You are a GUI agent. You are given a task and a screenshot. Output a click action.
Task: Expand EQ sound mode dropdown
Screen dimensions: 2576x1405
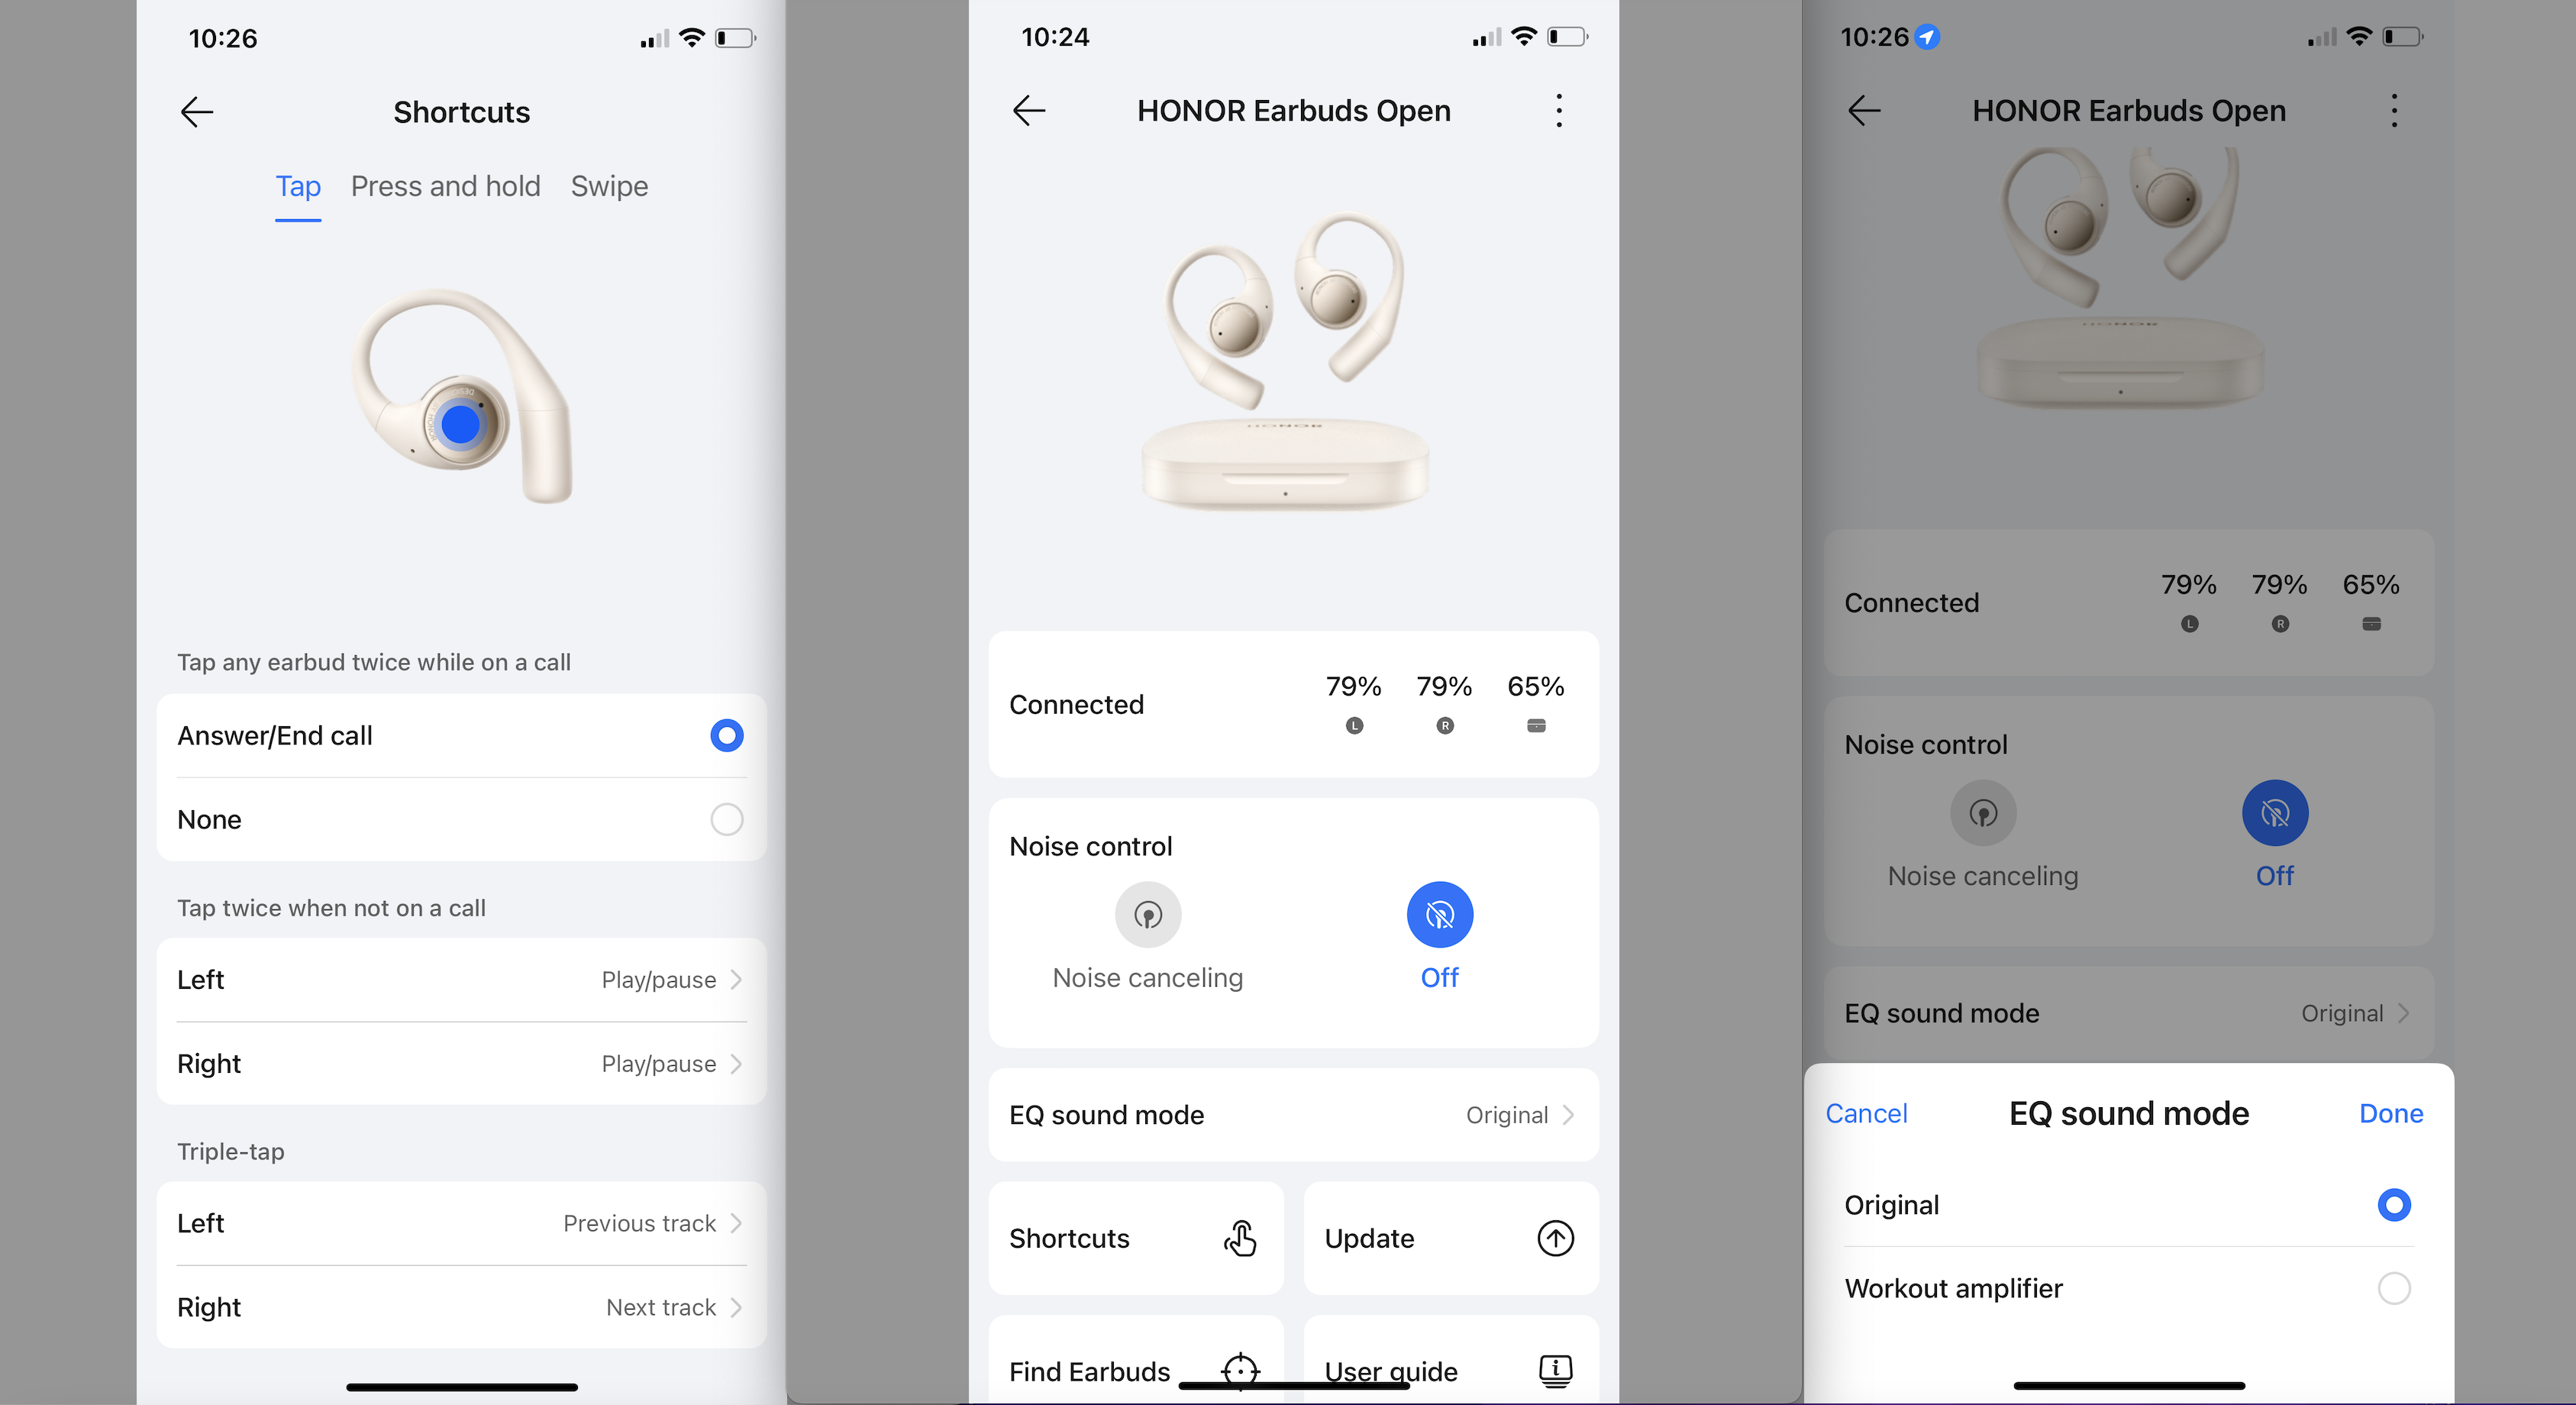coord(1287,1114)
